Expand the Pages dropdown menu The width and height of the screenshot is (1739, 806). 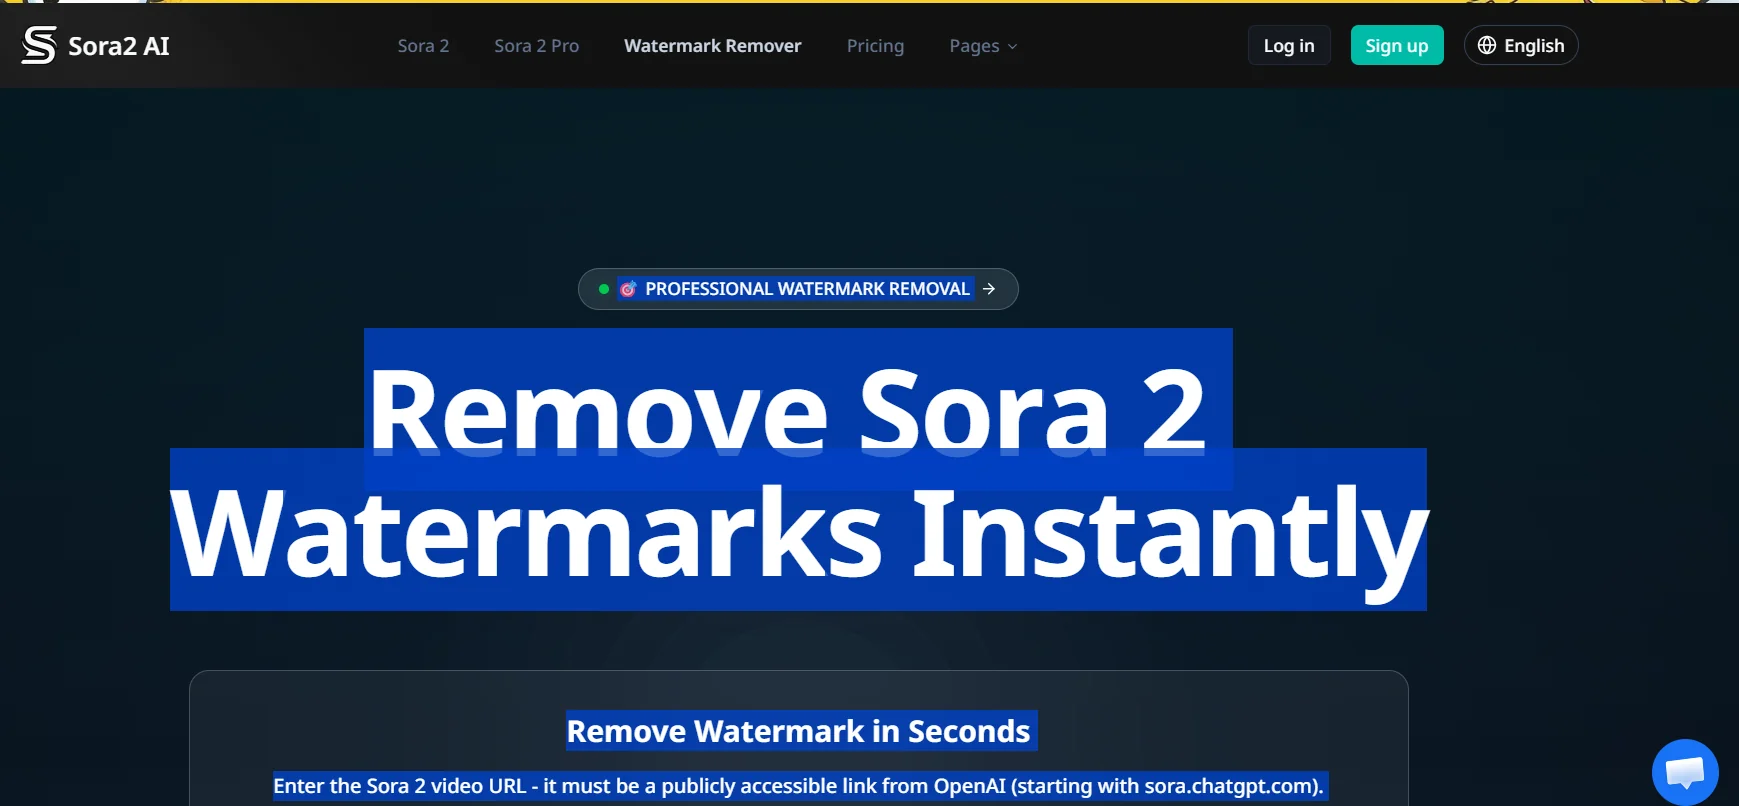983,46
